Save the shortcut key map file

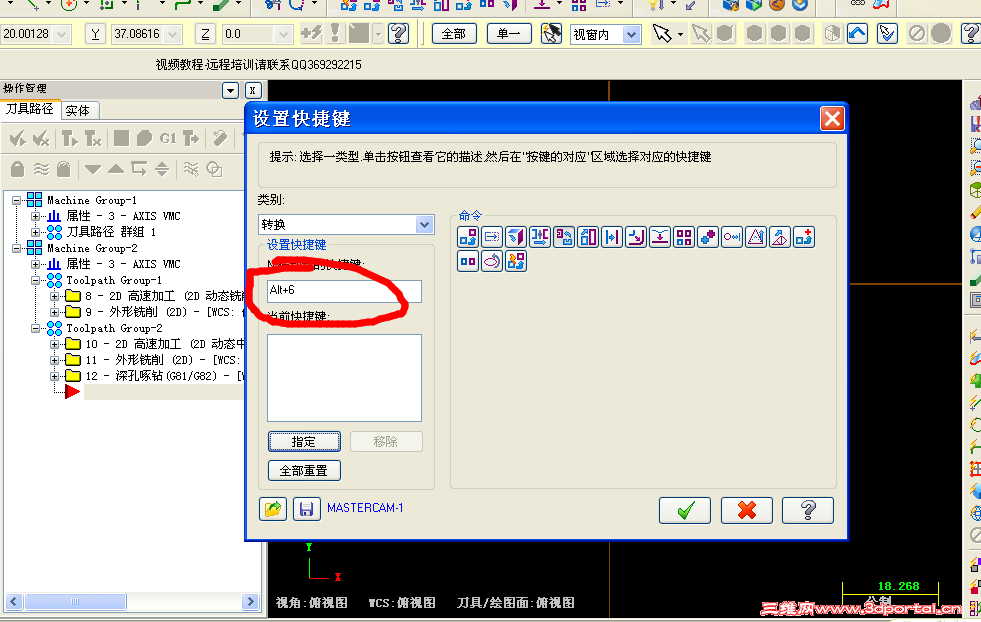(307, 509)
